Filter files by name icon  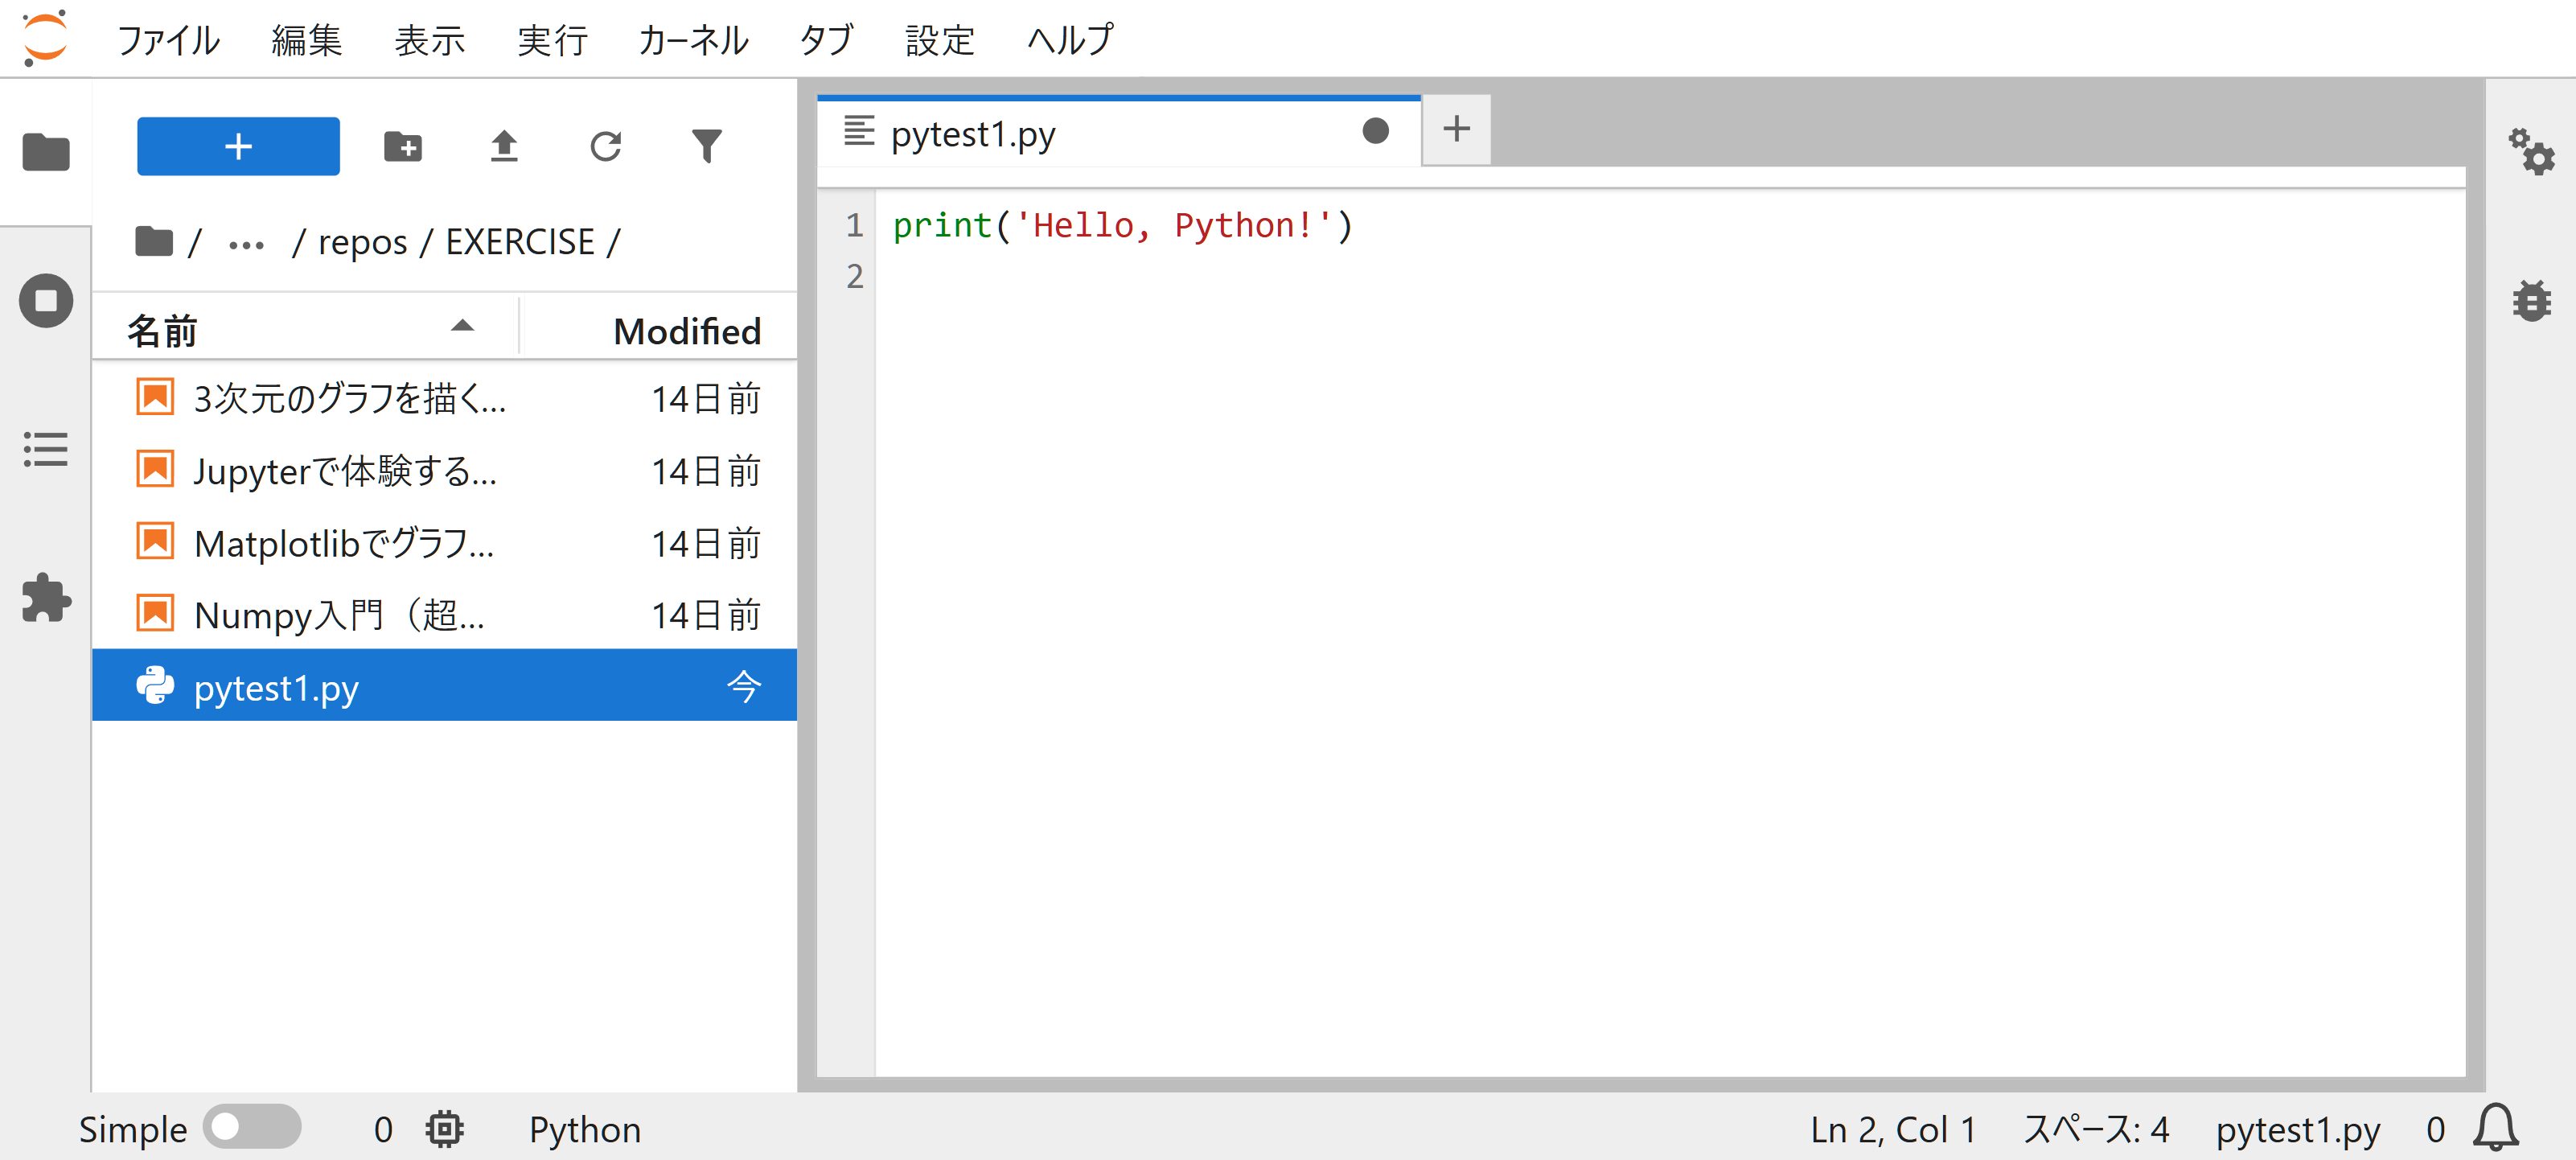pyautogui.click(x=706, y=146)
